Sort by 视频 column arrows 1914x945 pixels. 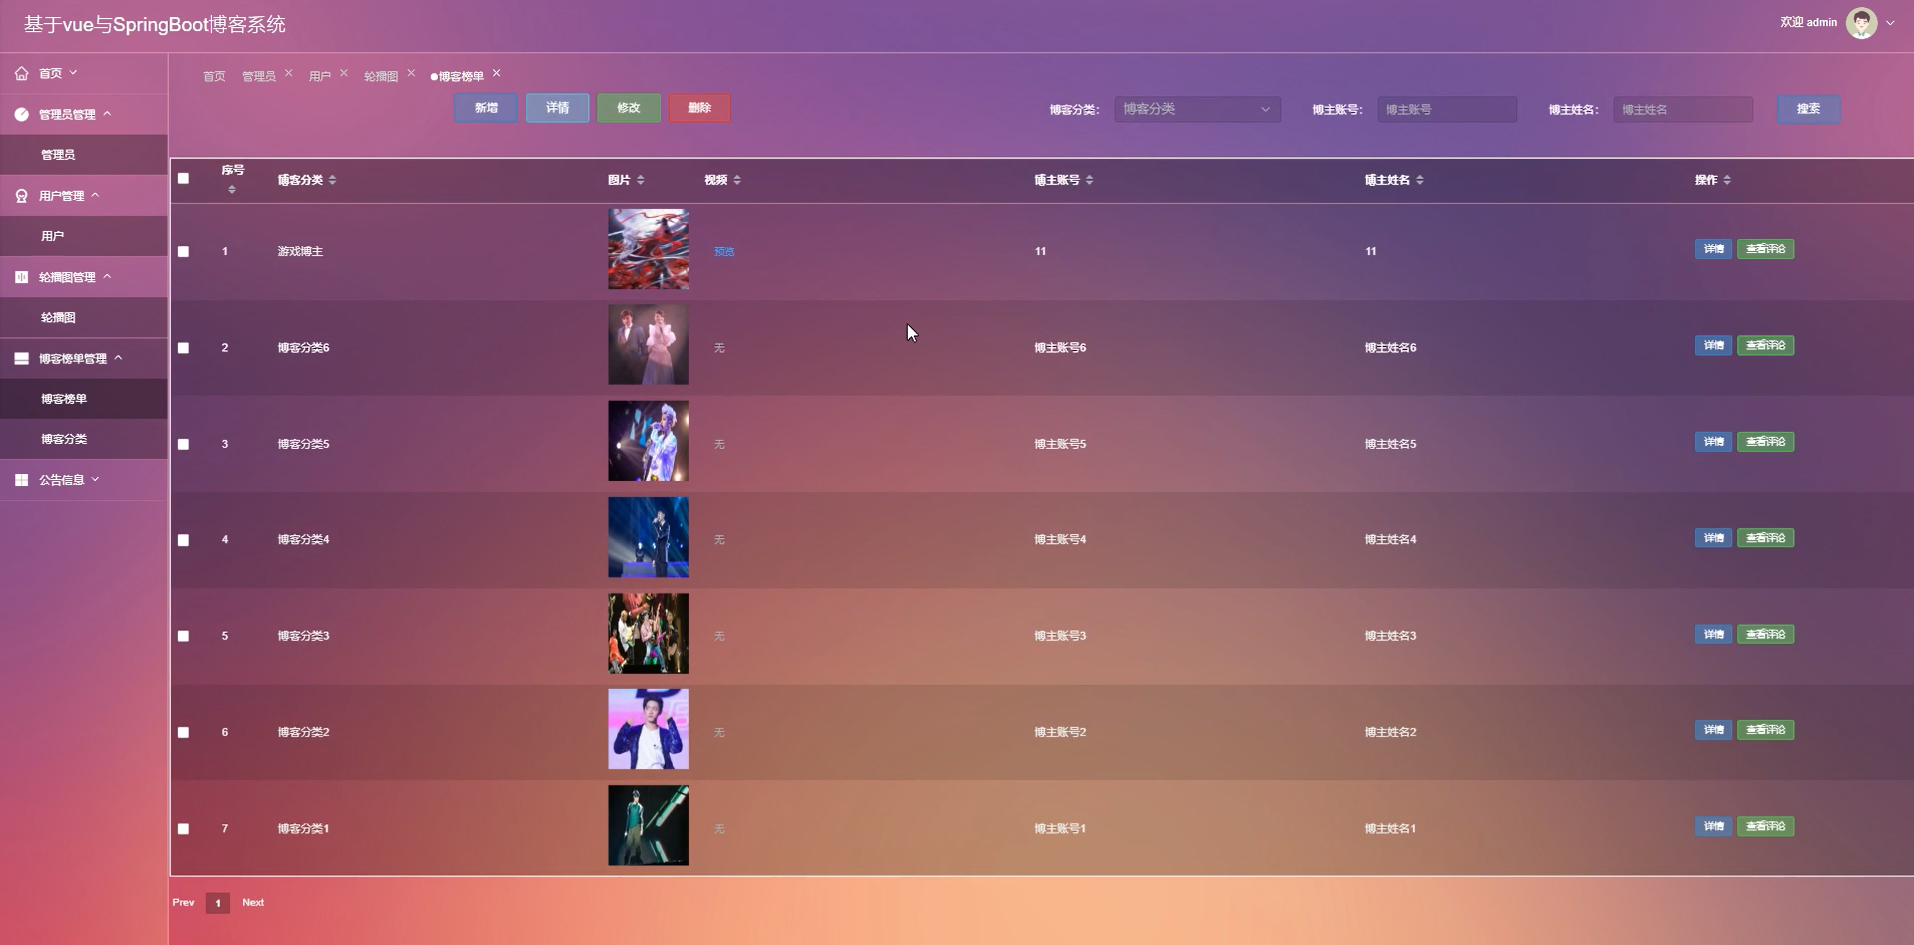pos(737,180)
